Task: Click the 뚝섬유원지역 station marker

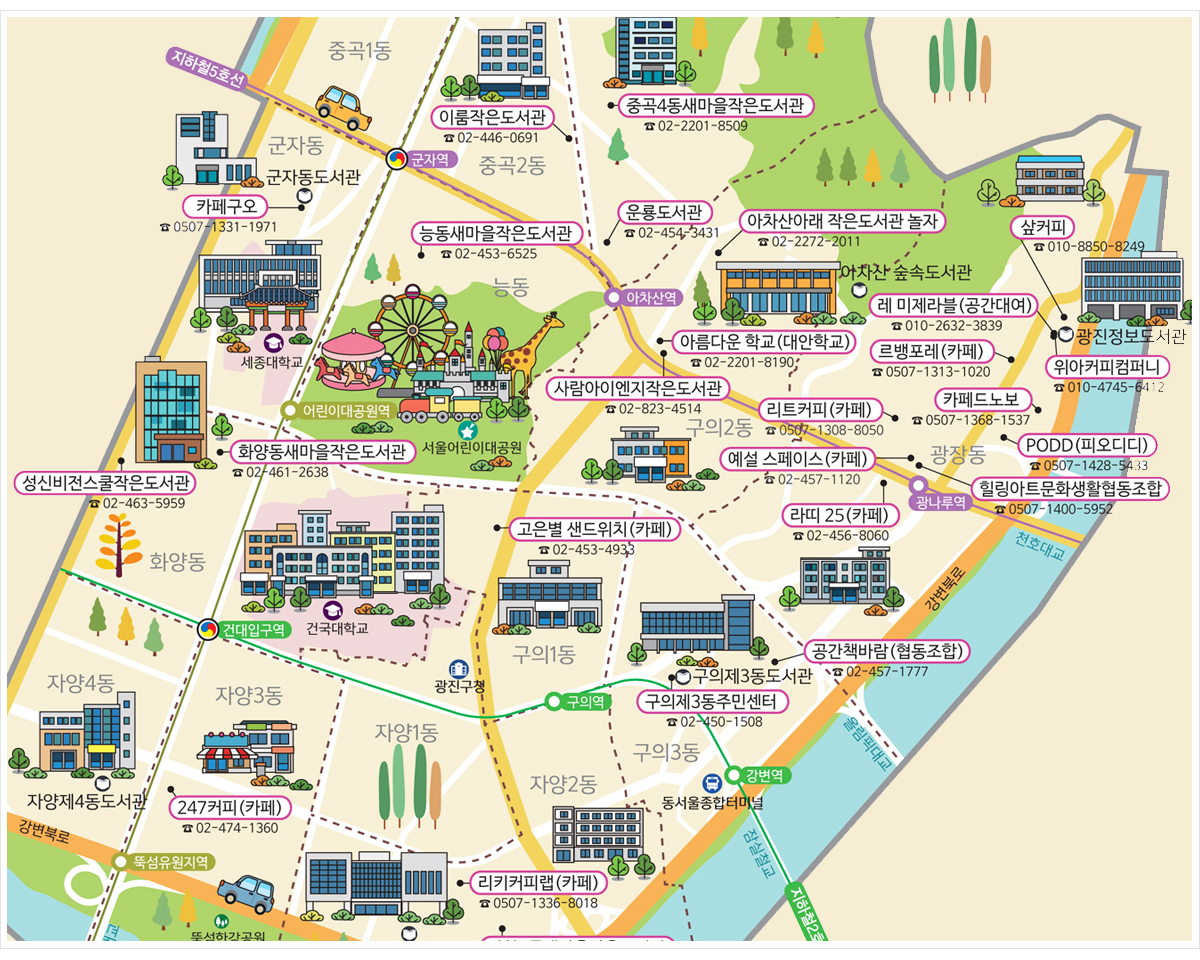Action: [121, 860]
